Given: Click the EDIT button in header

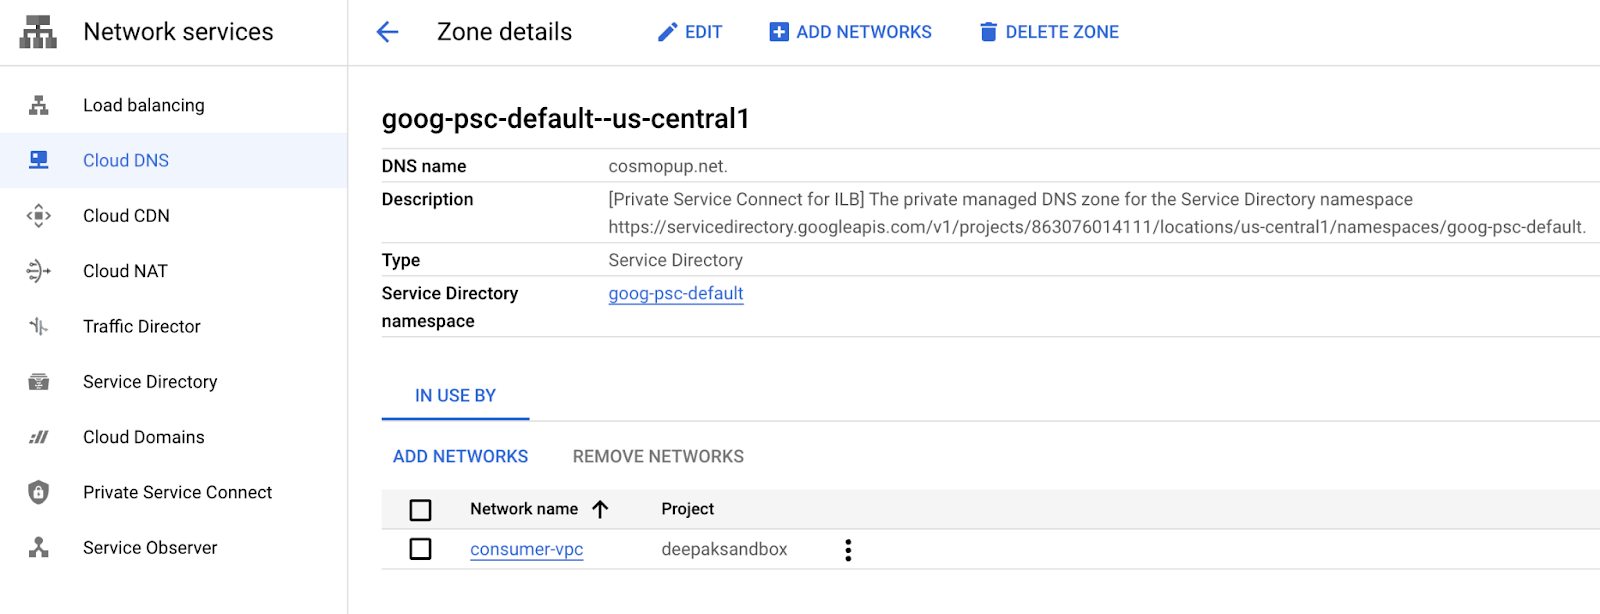Looking at the screenshot, I should click(x=690, y=32).
